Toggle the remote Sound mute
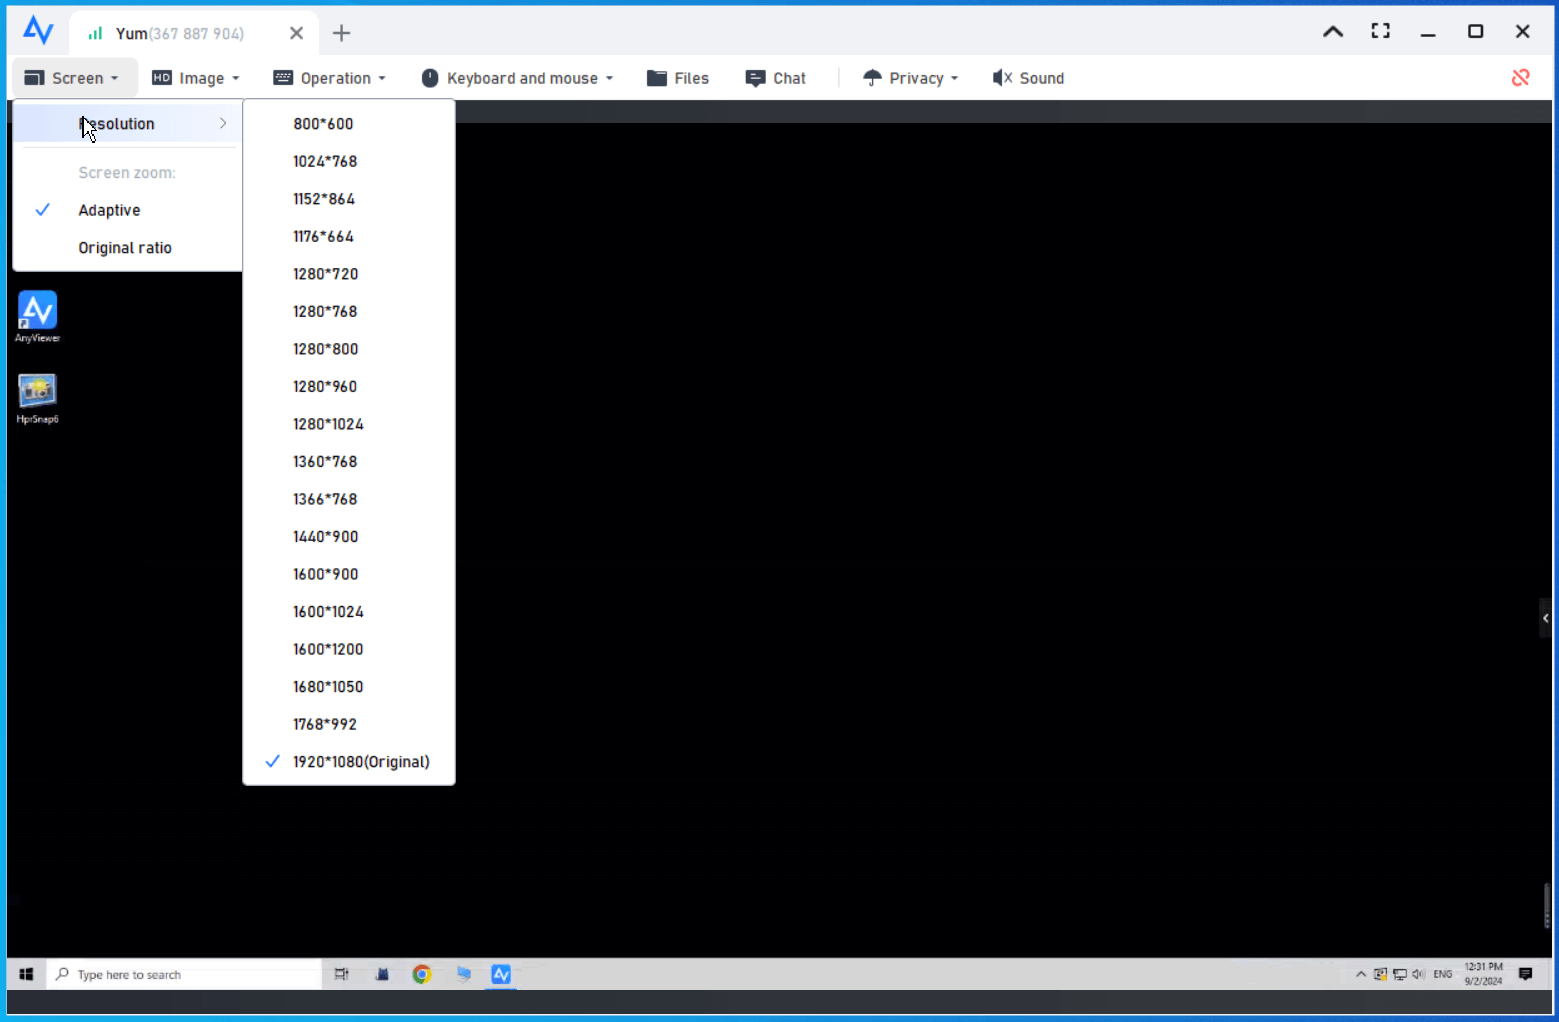The image size is (1559, 1022). (x=1028, y=78)
